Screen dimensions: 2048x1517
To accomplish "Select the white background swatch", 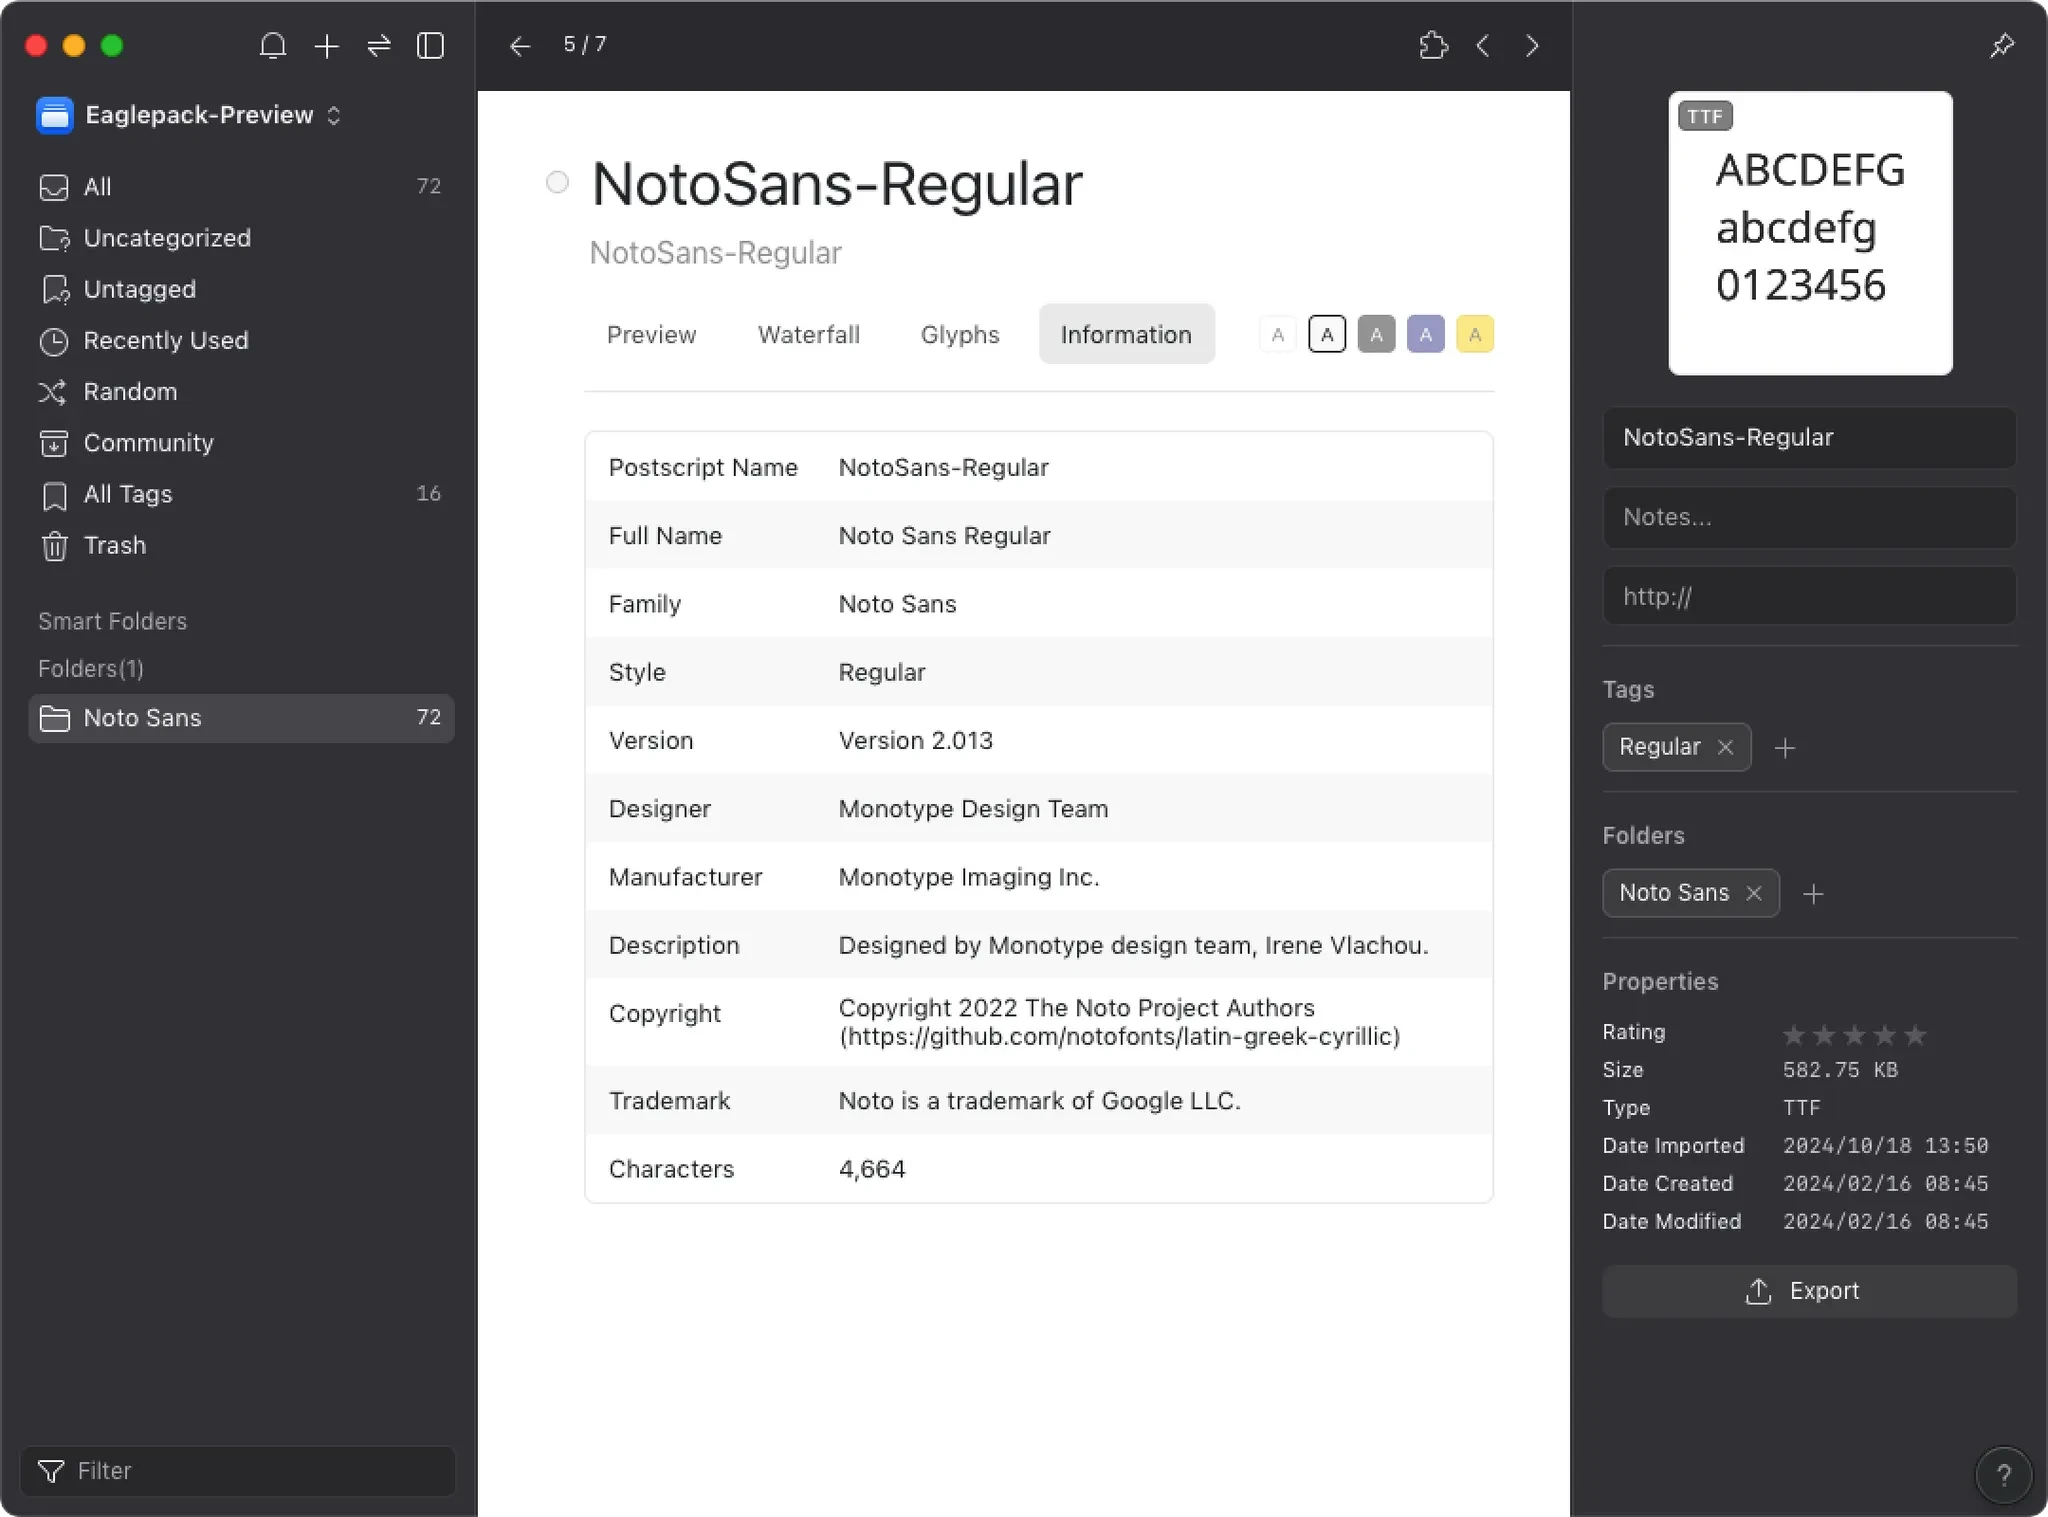I will point(1277,335).
